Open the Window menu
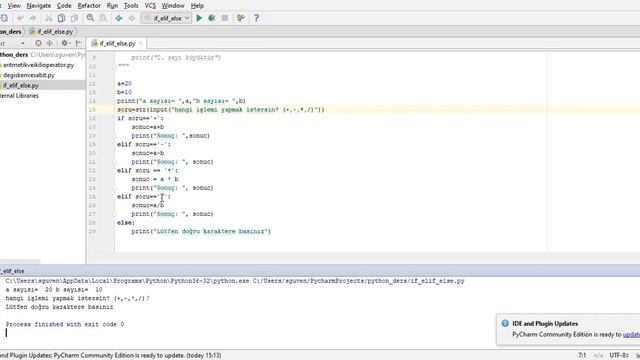640x360 pixels. click(x=173, y=6)
